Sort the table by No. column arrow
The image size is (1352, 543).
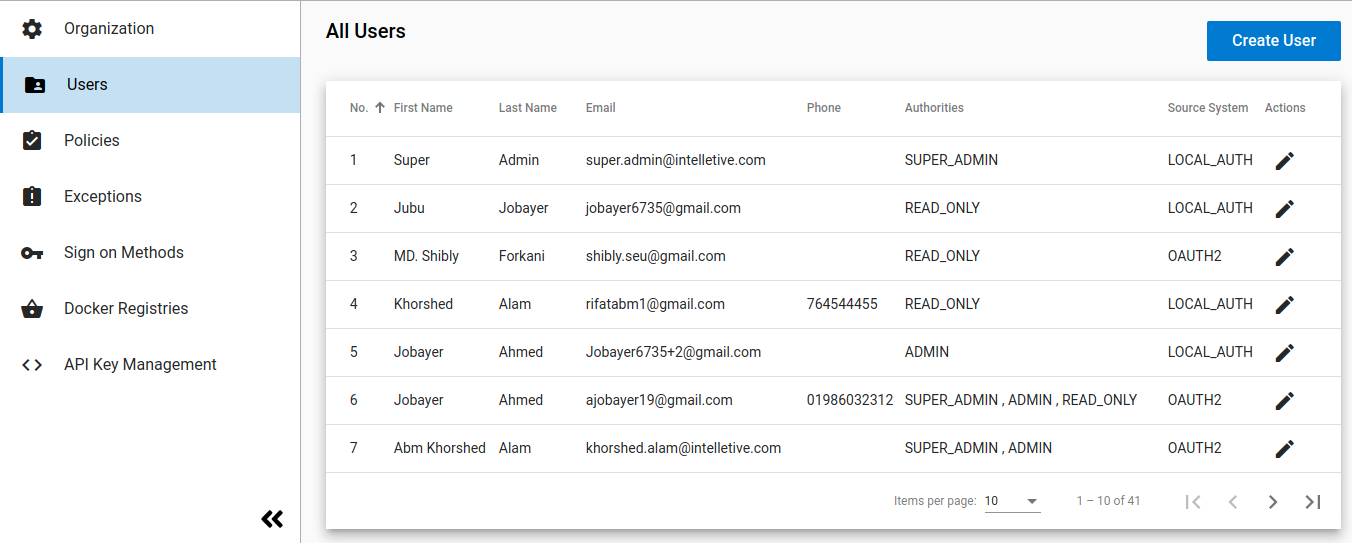pos(380,108)
